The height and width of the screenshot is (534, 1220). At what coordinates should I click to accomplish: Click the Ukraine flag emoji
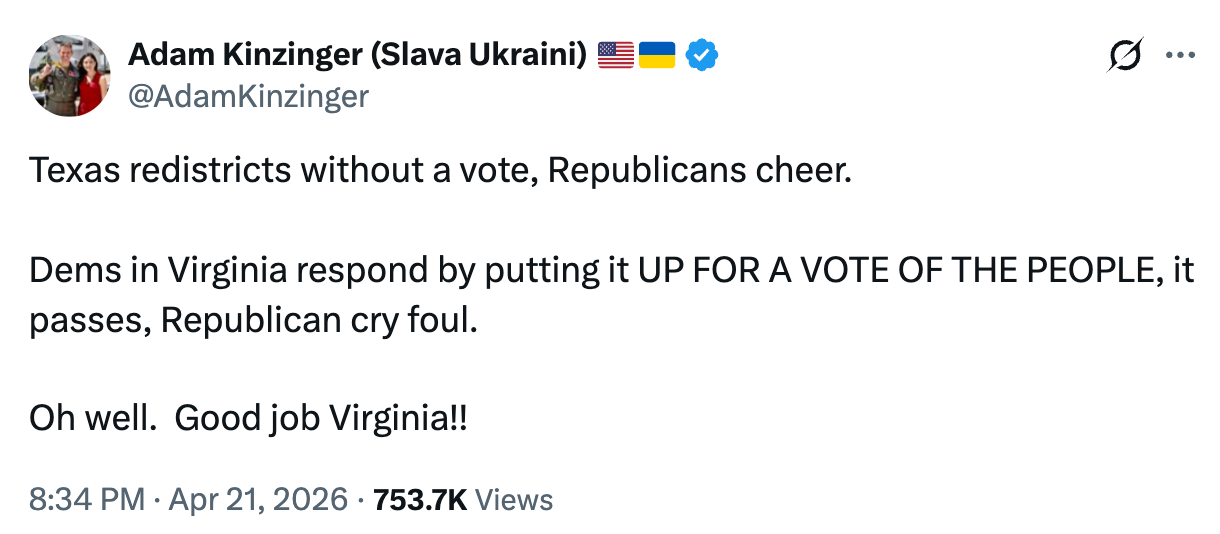tap(657, 55)
